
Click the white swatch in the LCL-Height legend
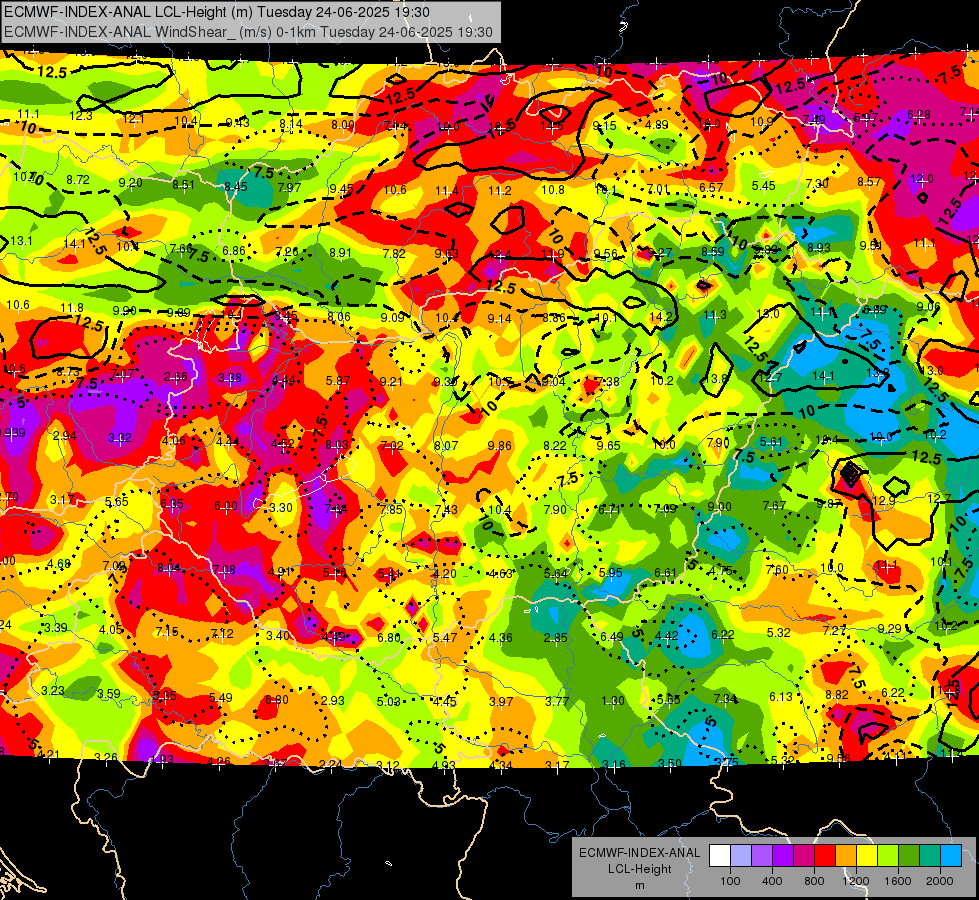click(720, 856)
